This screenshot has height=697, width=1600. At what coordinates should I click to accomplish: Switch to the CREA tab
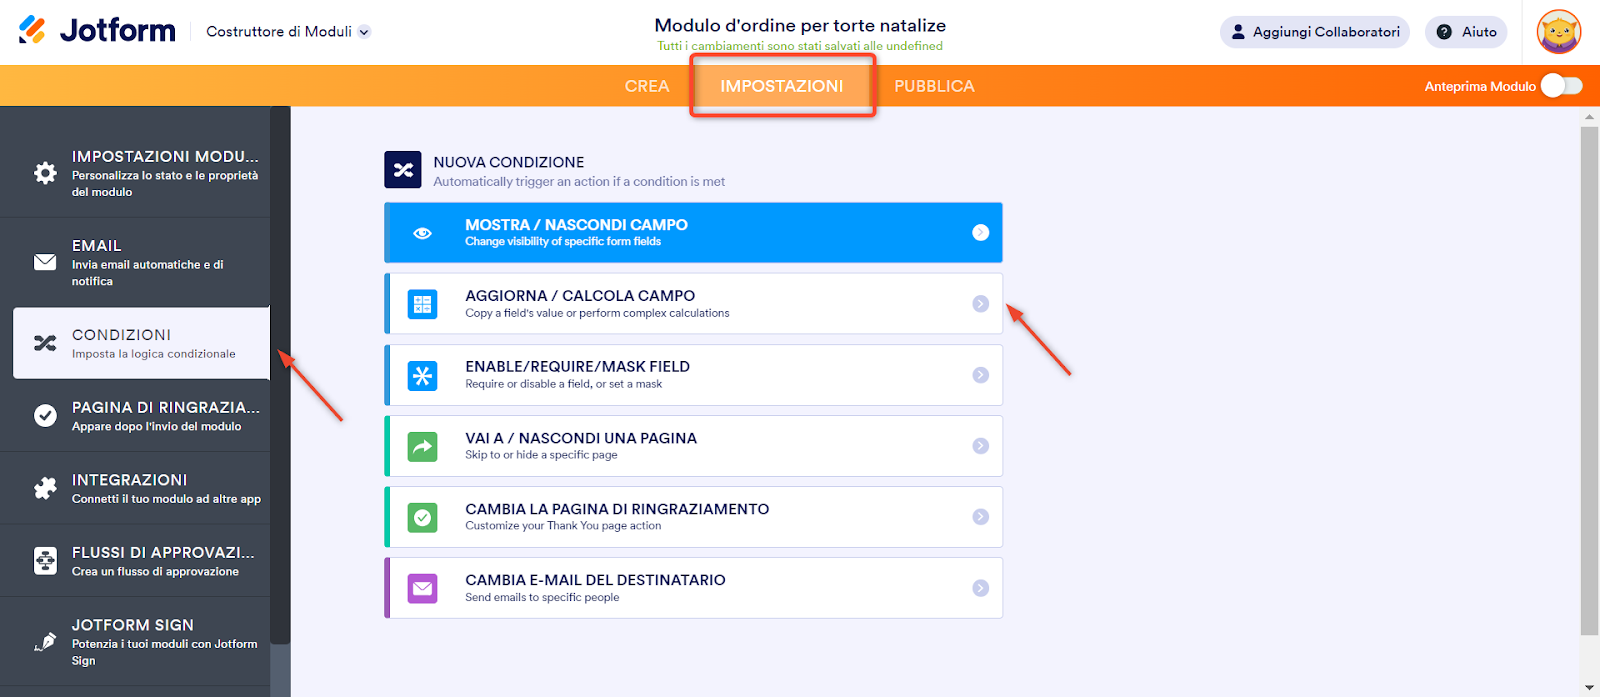pyautogui.click(x=647, y=86)
